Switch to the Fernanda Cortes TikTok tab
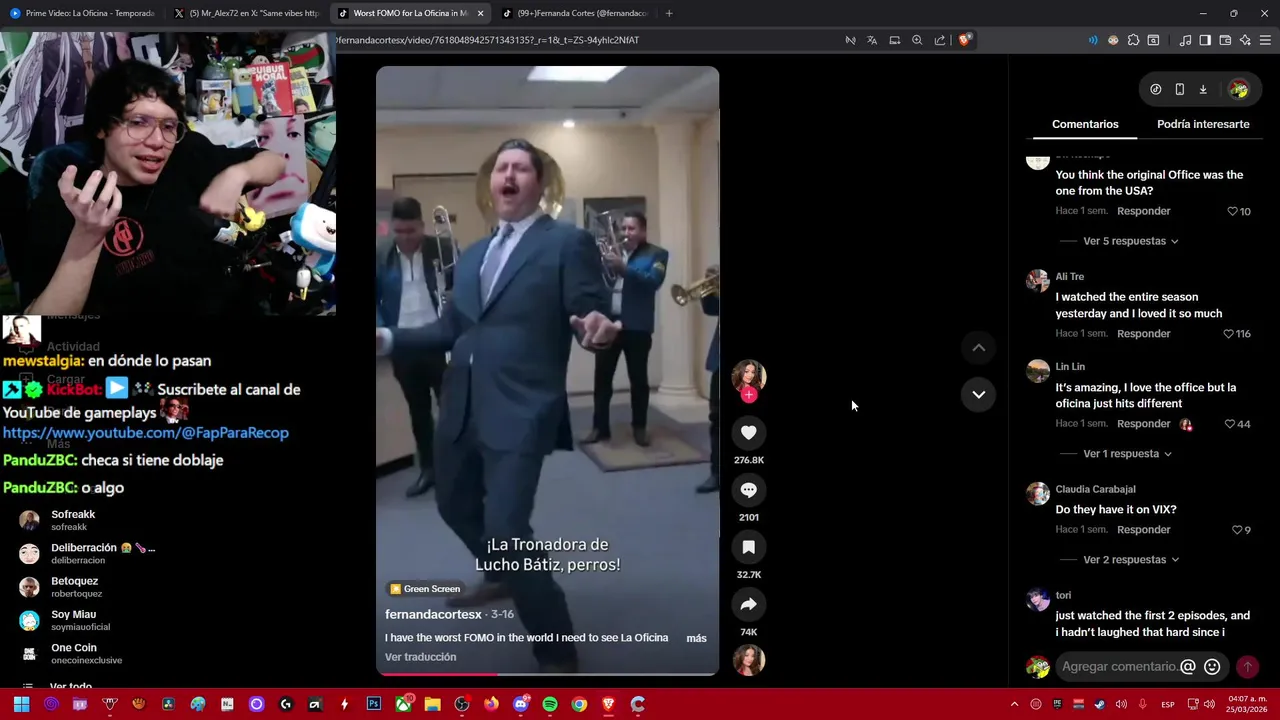The height and width of the screenshot is (720, 1280). (573, 13)
